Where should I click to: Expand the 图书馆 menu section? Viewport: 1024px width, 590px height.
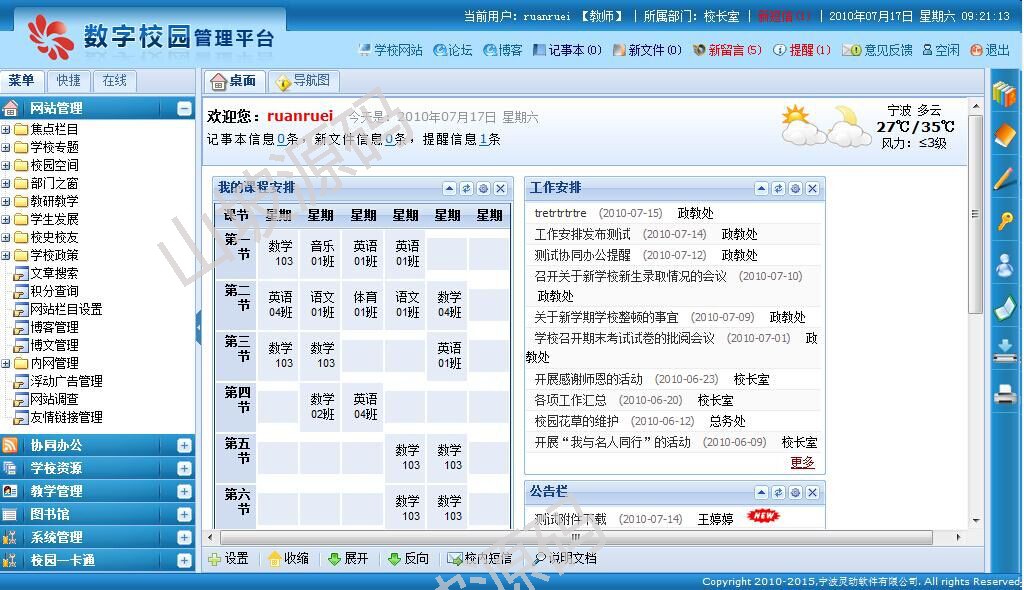click(x=185, y=515)
